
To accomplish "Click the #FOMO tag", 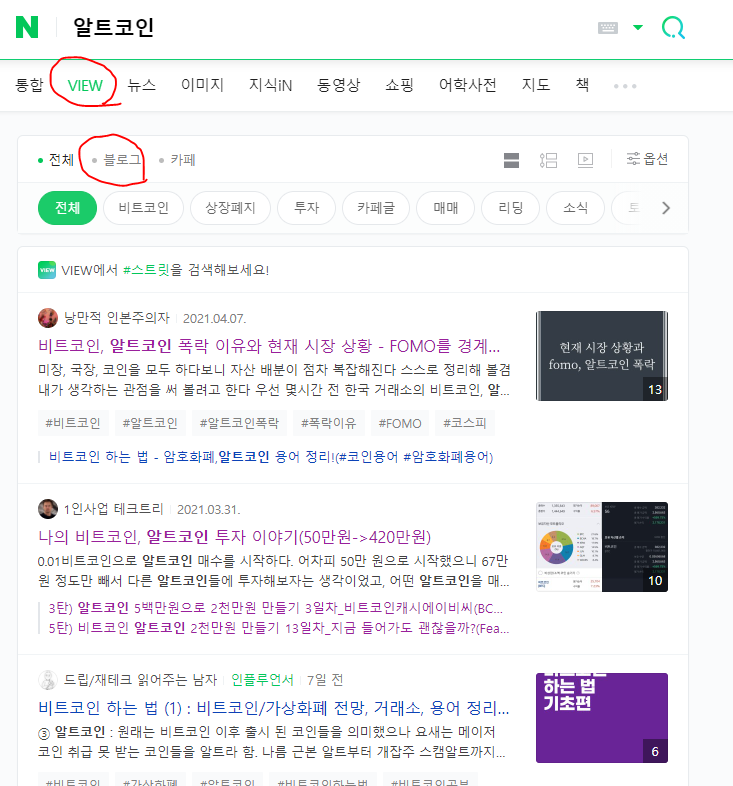I will 400,423.
